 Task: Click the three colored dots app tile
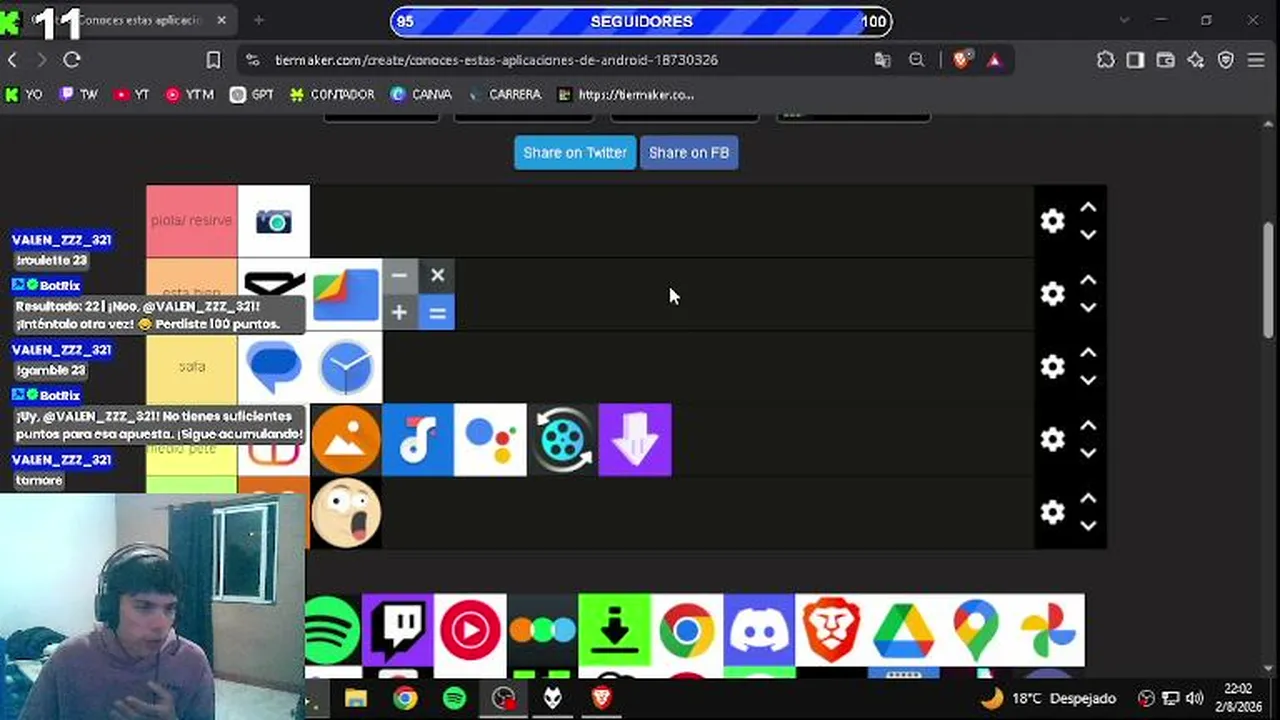click(542, 630)
